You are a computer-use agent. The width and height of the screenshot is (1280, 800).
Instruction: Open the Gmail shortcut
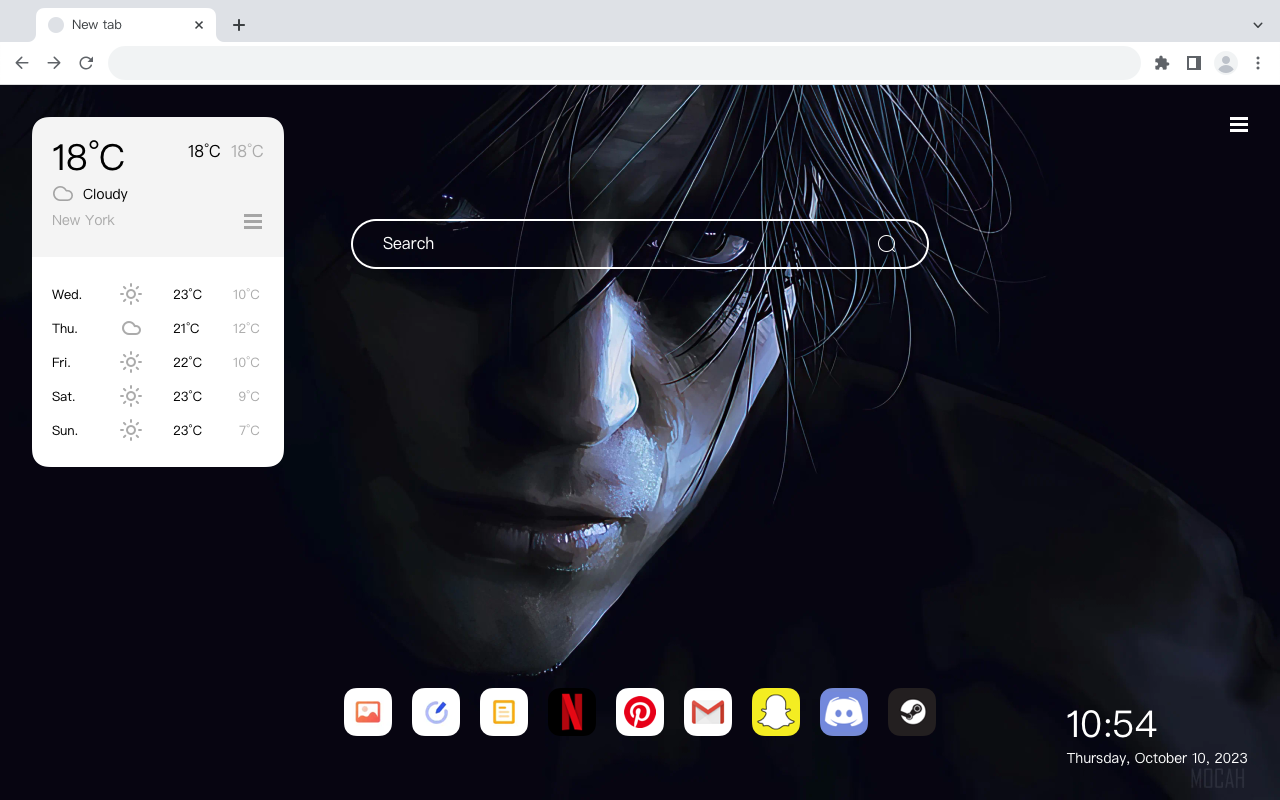coord(708,712)
